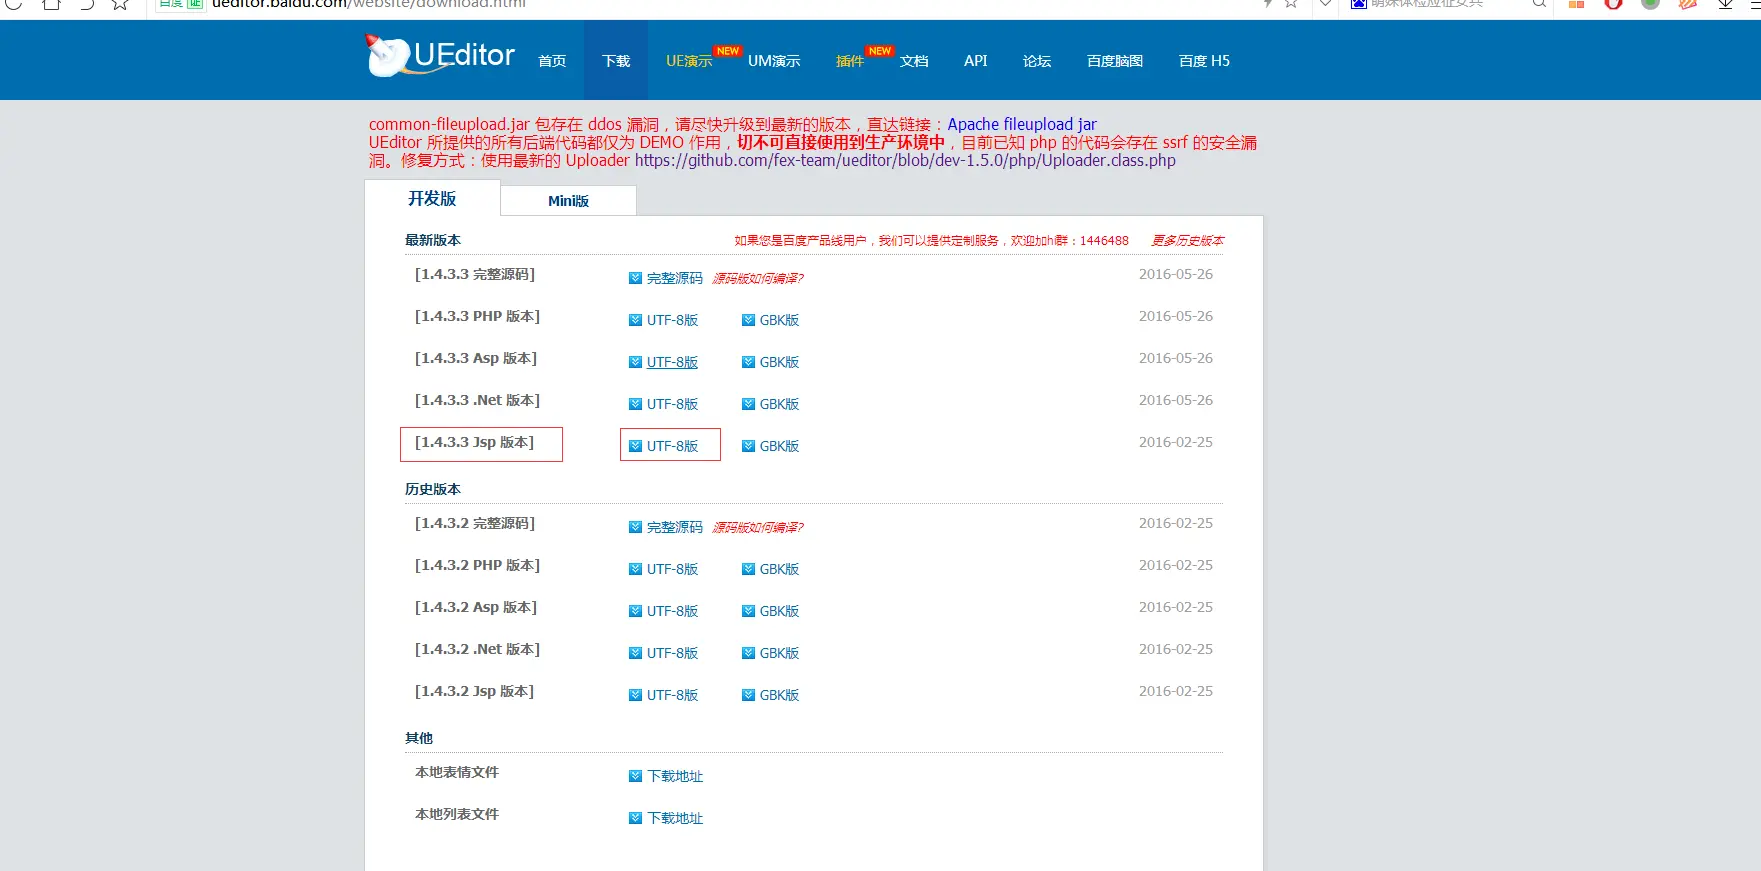Switch to the Mini版 tab
The height and width of the screenshot is (871, 1761).
(568, 201)
